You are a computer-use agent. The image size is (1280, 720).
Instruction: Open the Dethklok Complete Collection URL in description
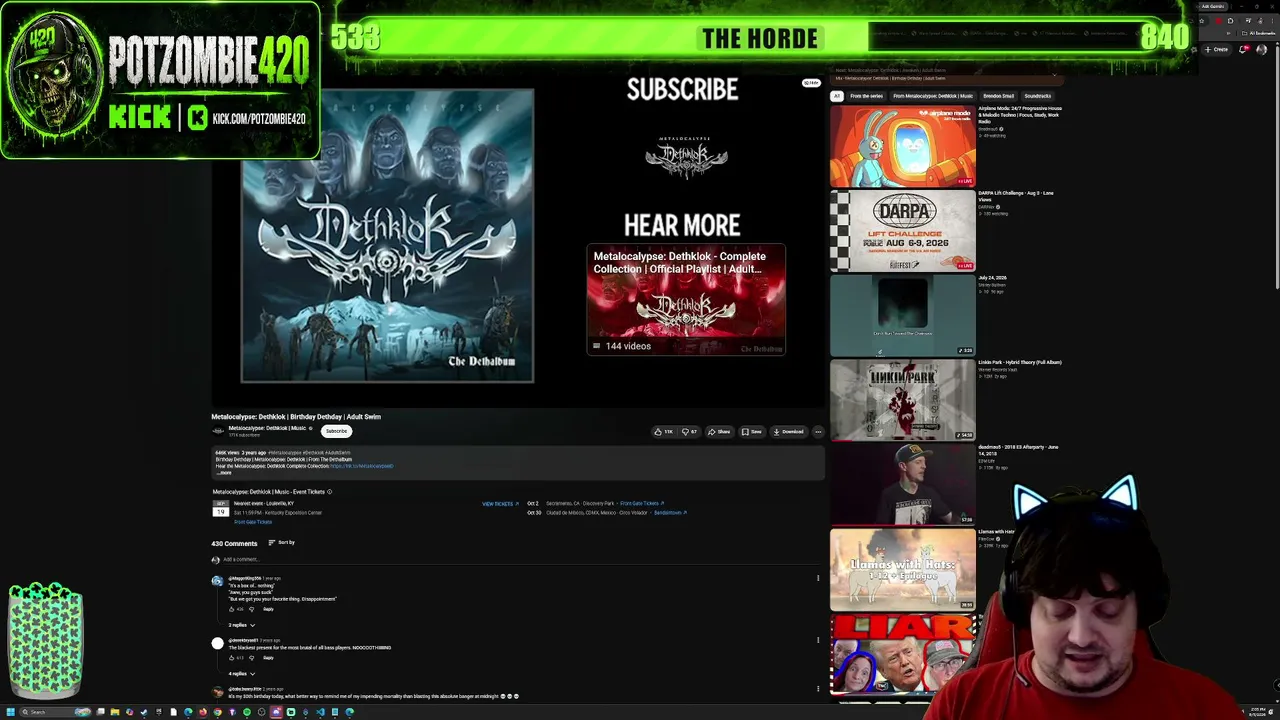[361, 466]
